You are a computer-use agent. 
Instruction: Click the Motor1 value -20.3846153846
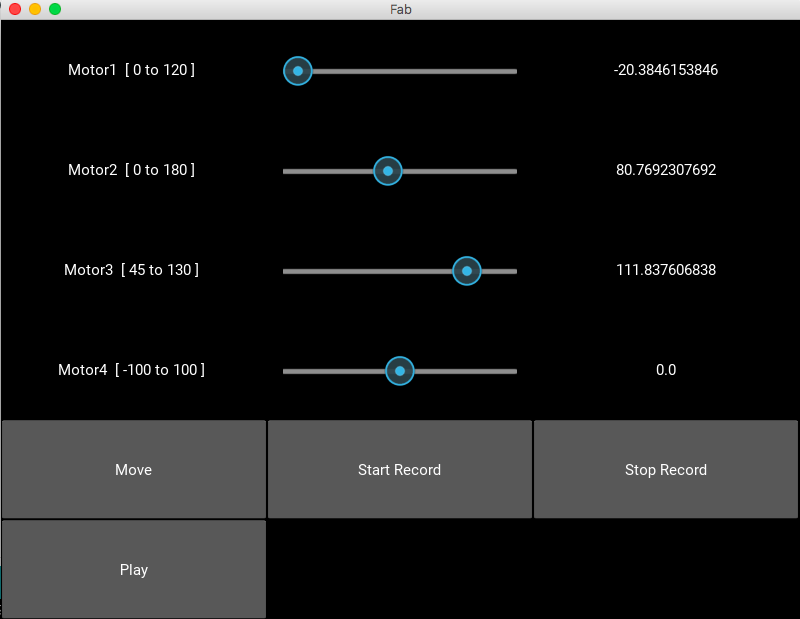point(666,70)
